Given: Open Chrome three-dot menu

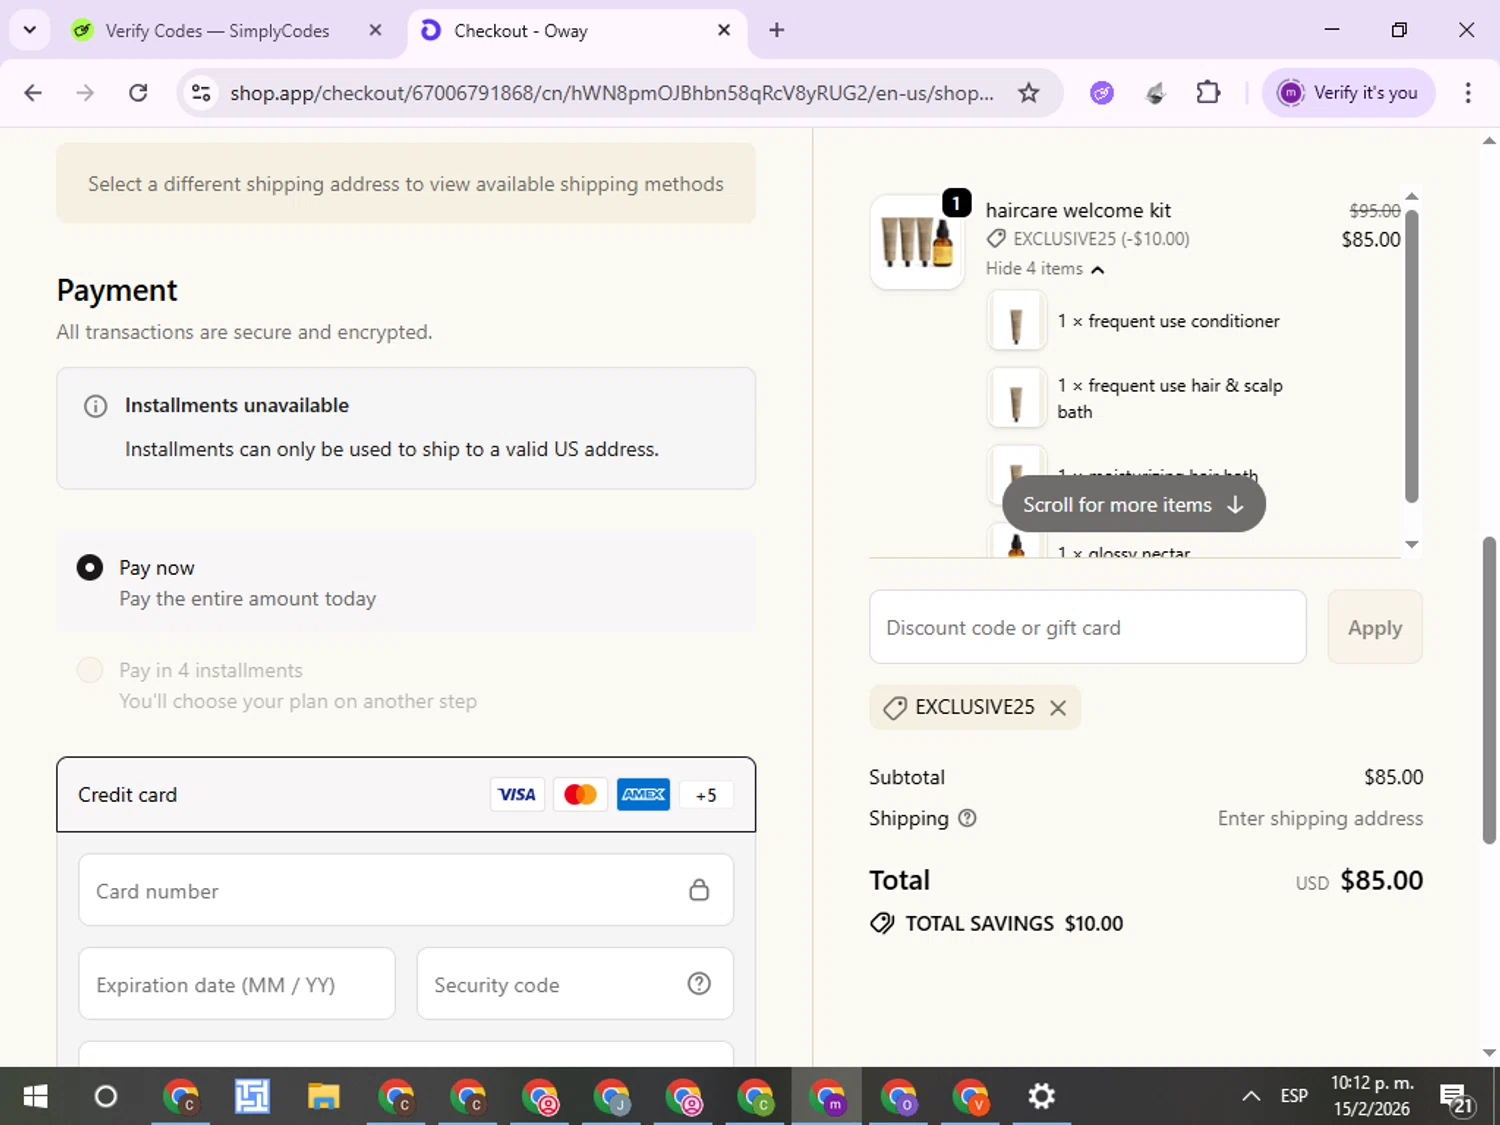Looking at the screenshot, I should (x=1468, y=93).
